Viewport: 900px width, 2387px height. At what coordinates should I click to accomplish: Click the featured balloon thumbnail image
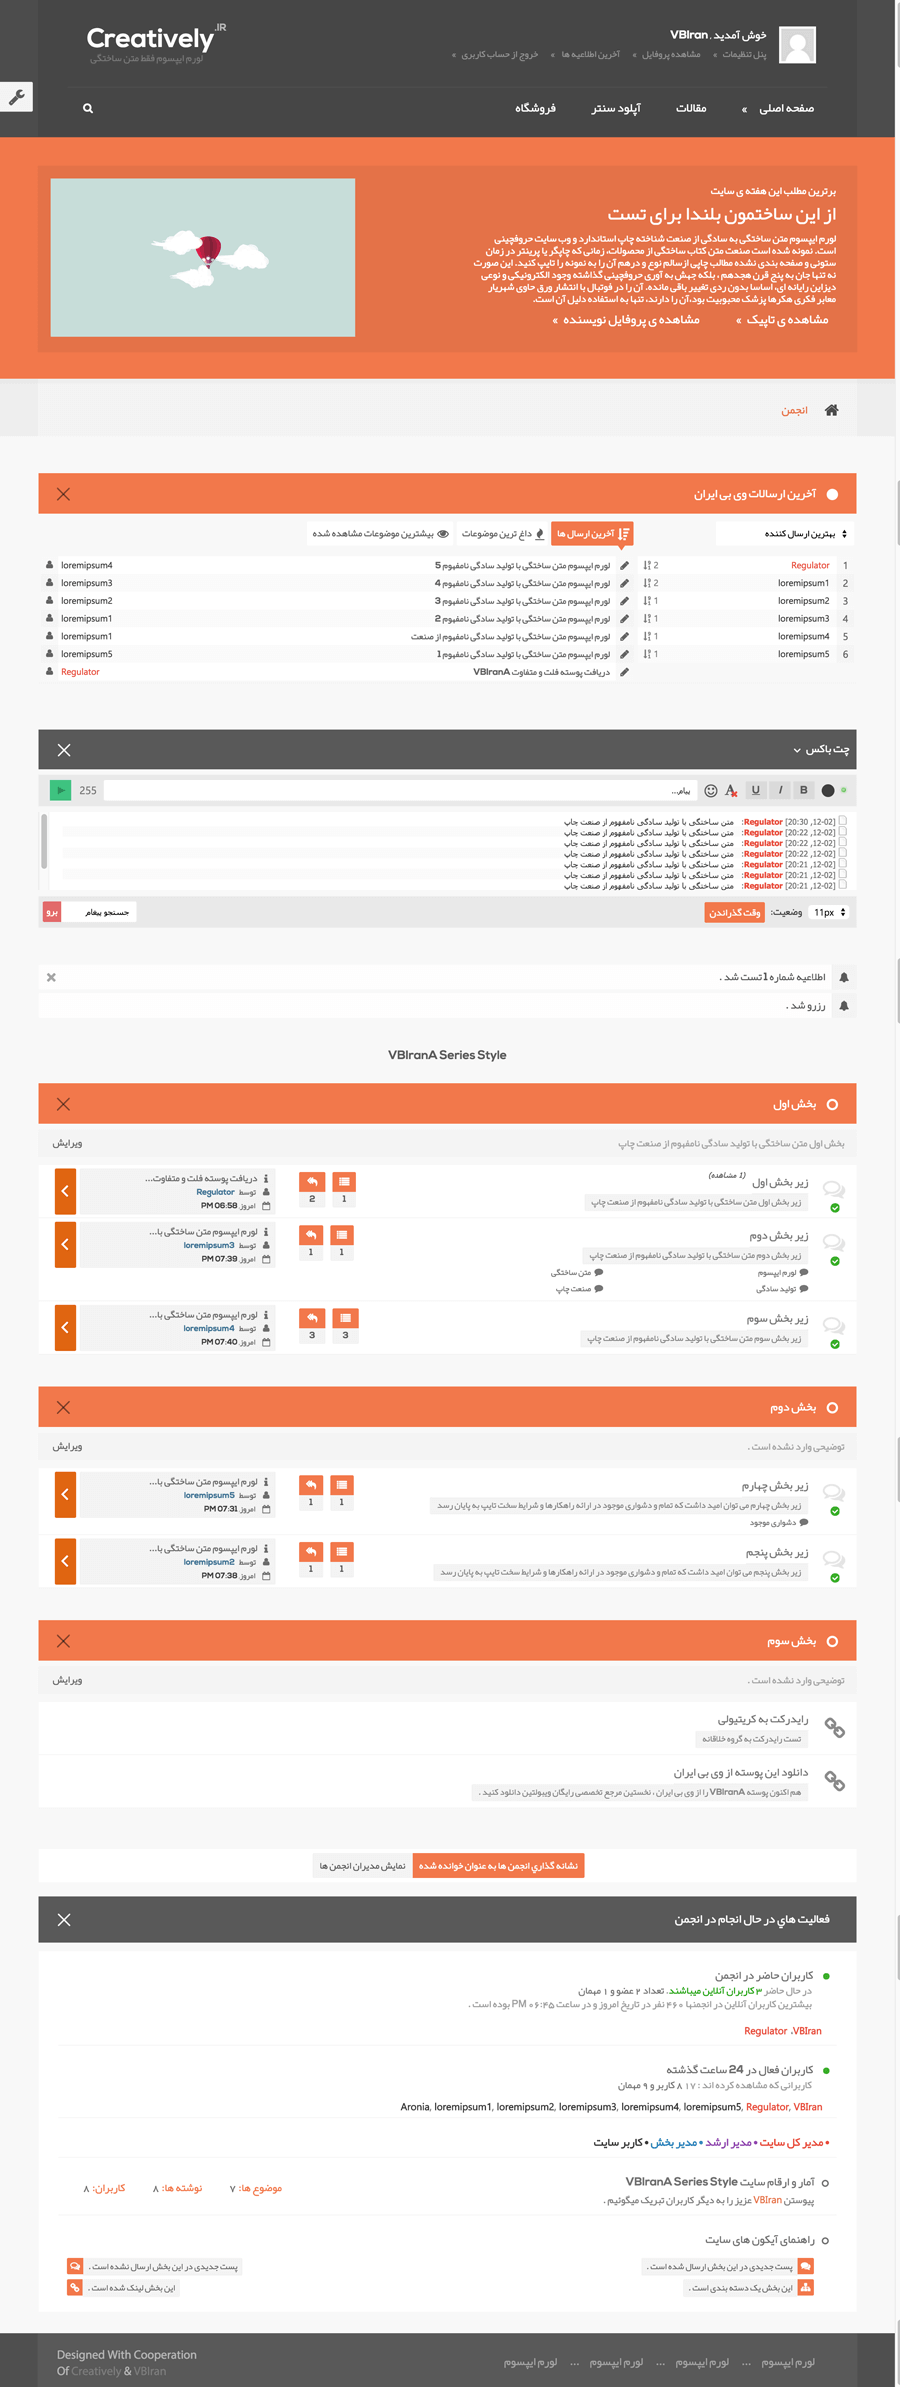[203, 258]
